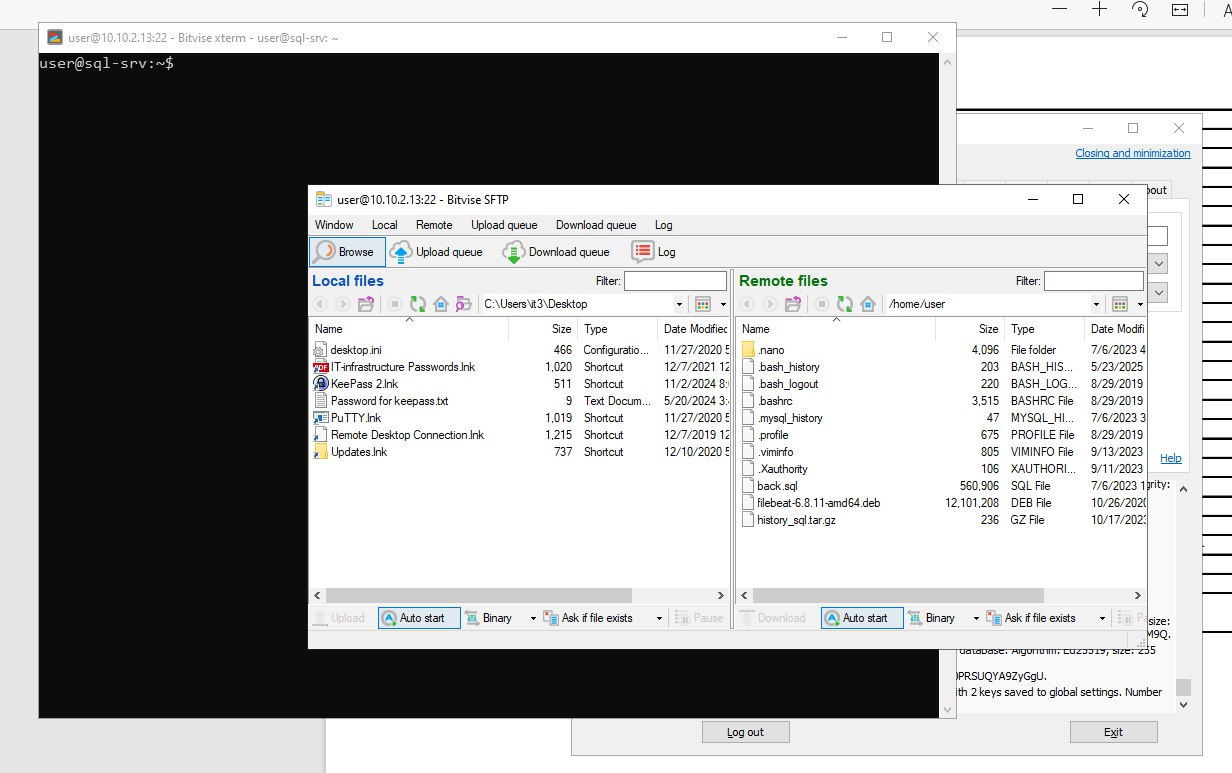
Task: Open the Remote menu
Action: (x=434, y=225)
